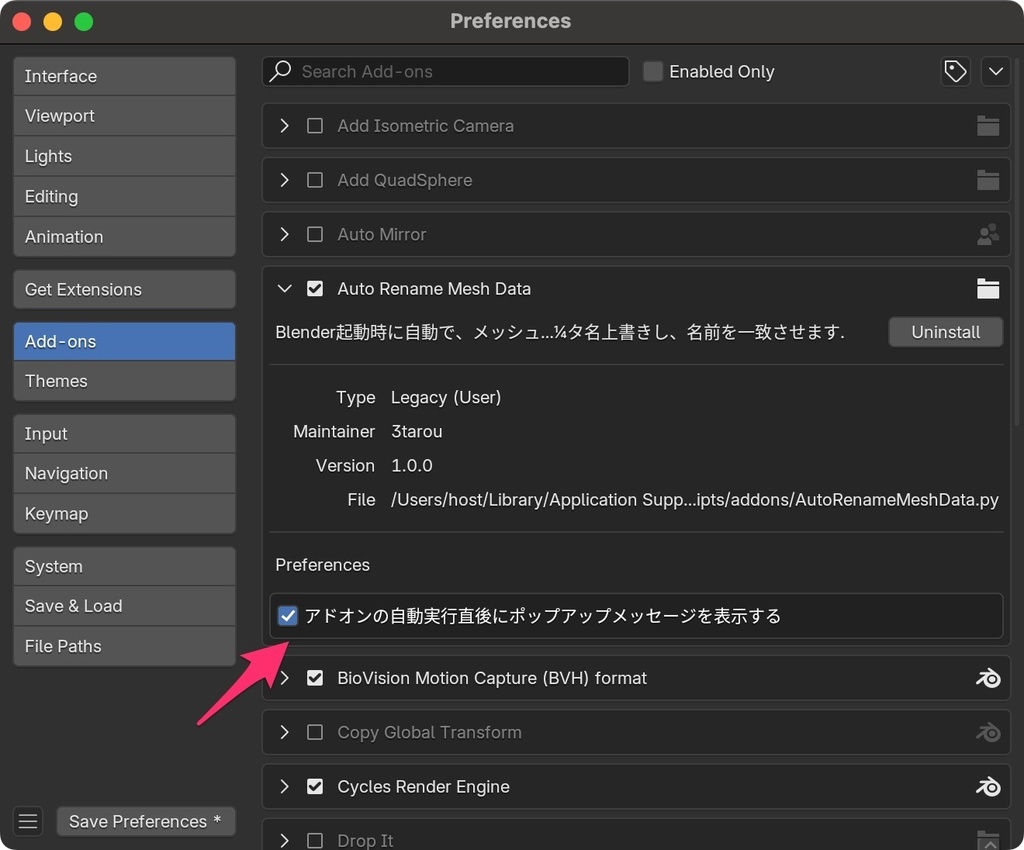
Task: Click Save Preferences
Action: click(x=145, y=820)
